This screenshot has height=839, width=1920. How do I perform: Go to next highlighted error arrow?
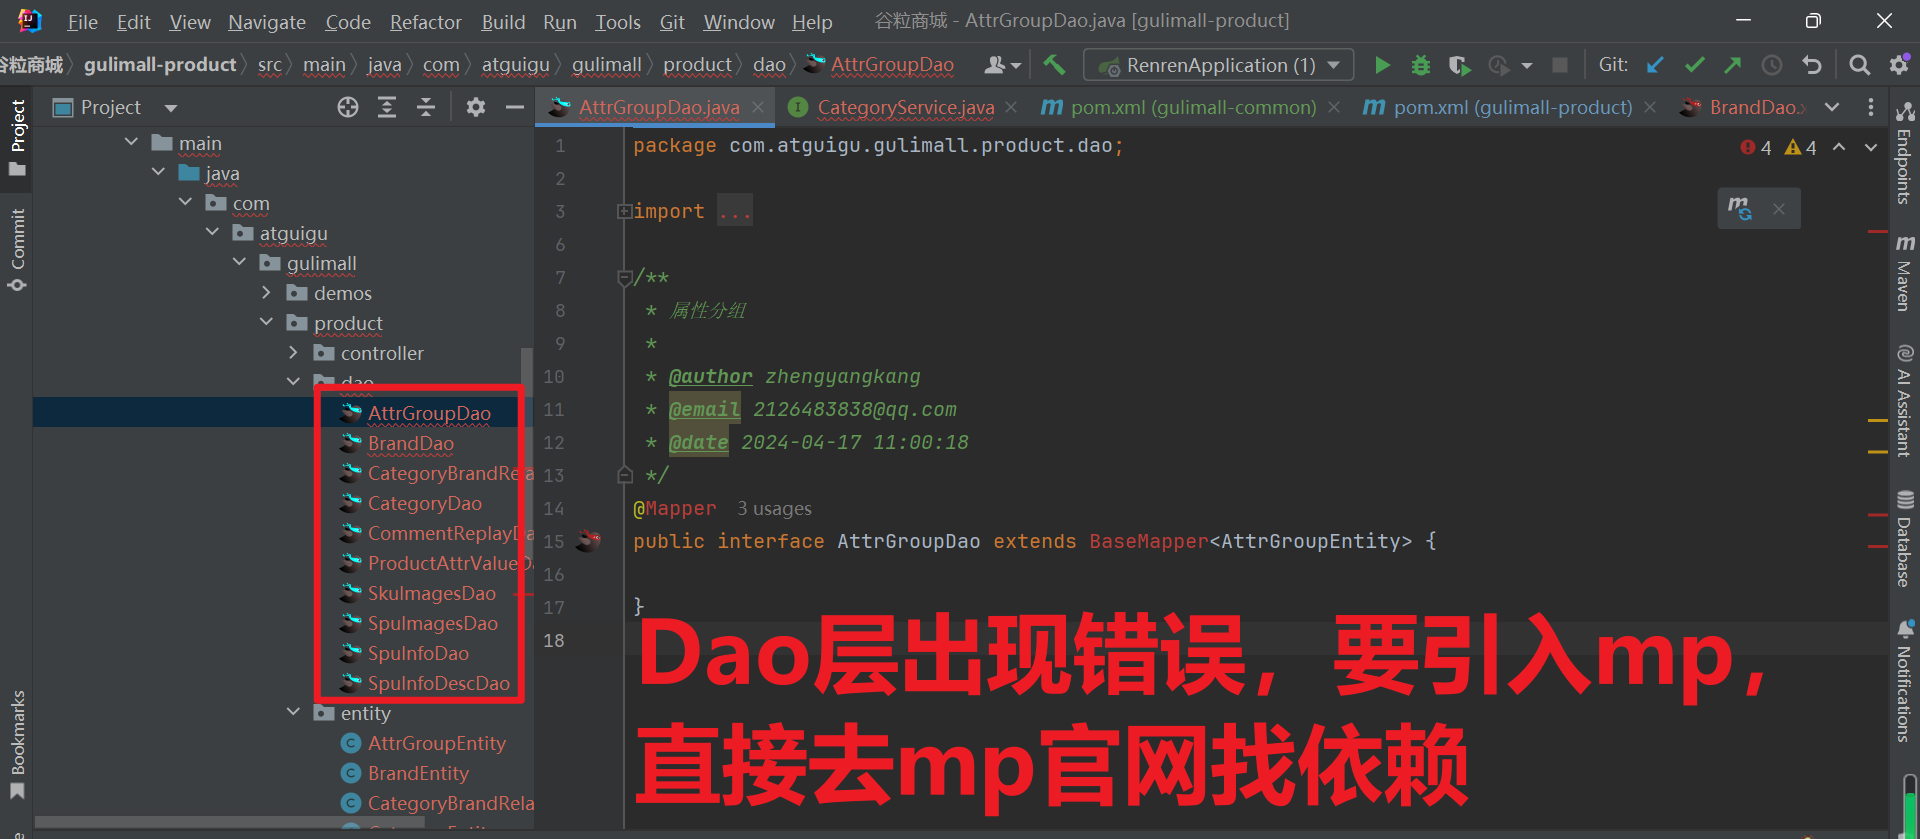pos(1871,147)
